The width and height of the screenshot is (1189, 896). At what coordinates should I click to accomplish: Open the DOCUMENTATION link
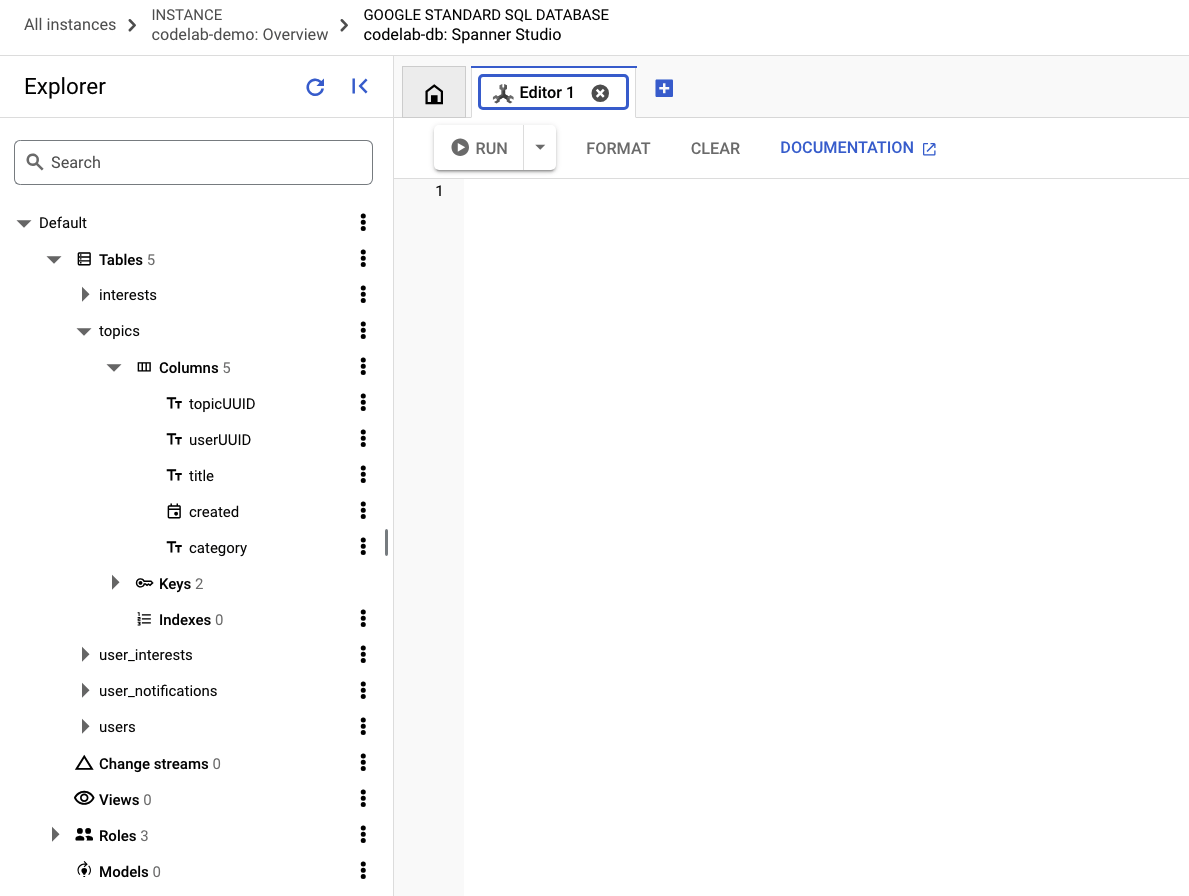click(857, 148)
